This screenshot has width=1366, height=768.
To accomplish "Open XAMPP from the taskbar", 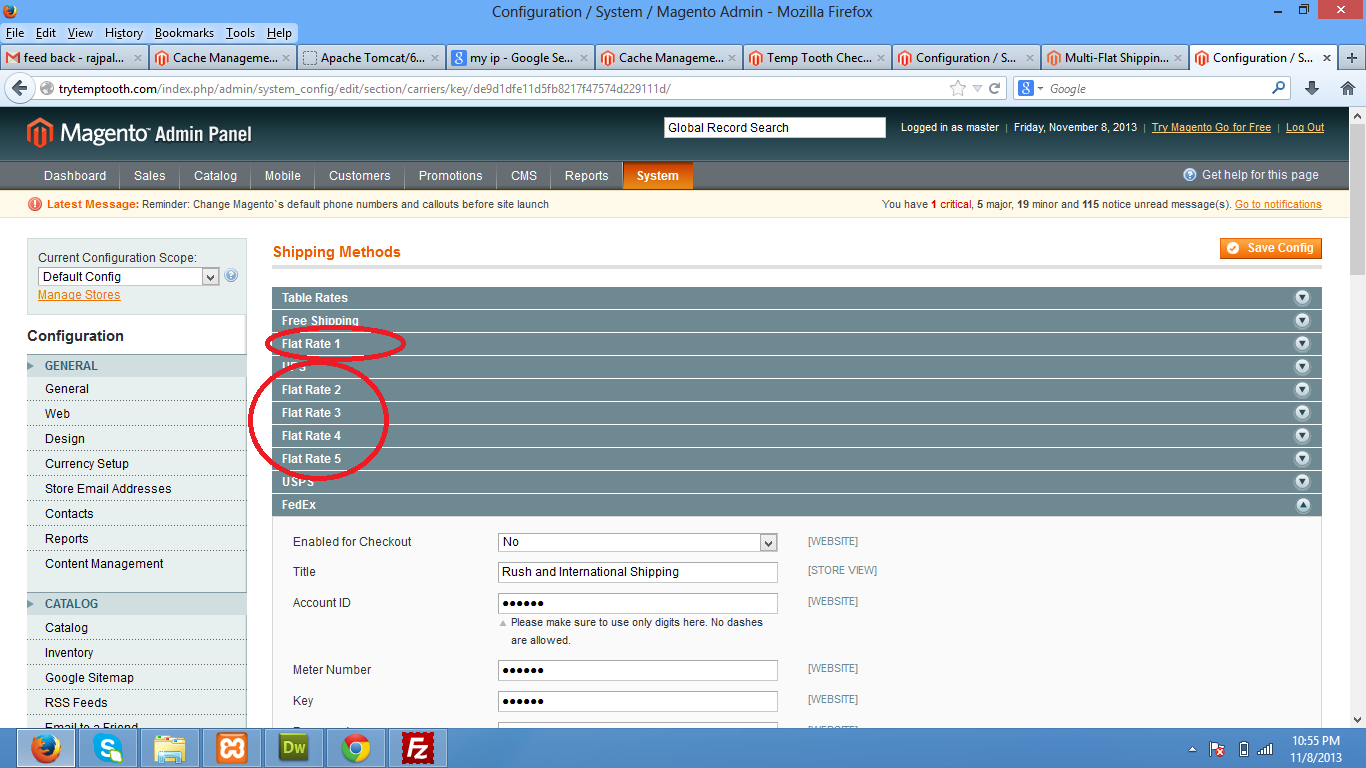I will [x=232, y=748].
